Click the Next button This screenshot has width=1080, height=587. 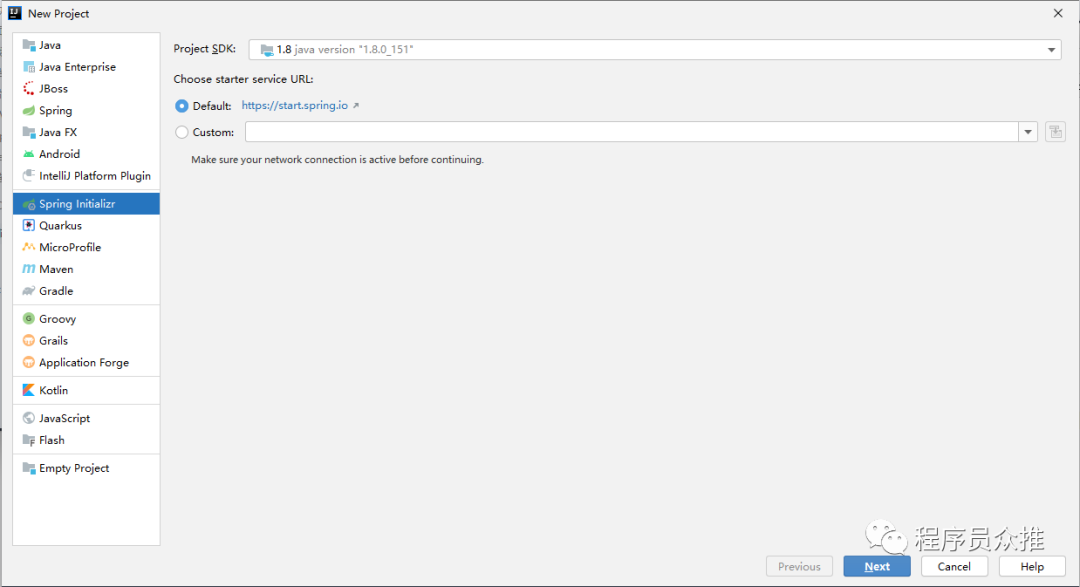877,566
